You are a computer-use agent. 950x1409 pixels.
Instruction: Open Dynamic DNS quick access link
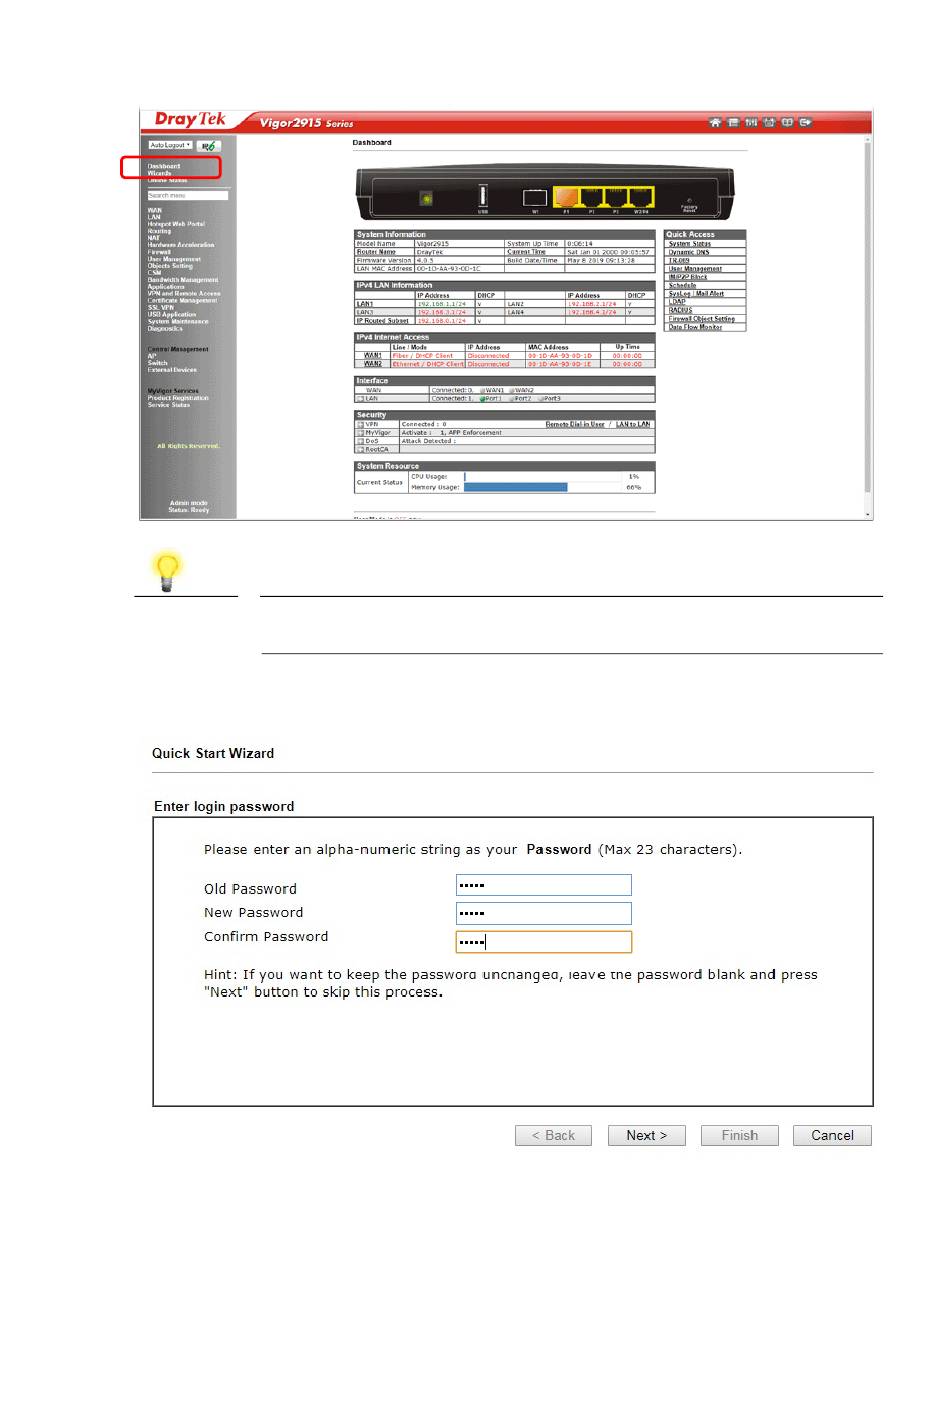(689, 252)
